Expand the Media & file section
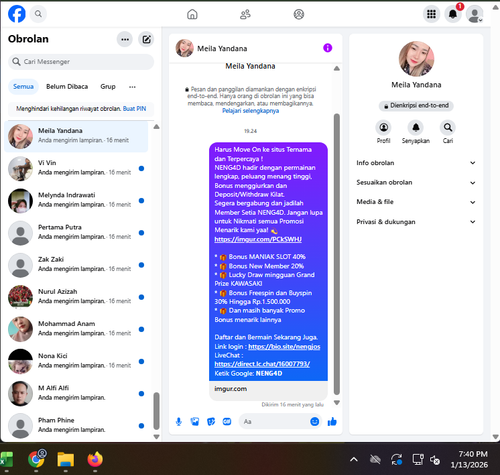The height and width of the screenshot is (475, 500). [416, 202]
